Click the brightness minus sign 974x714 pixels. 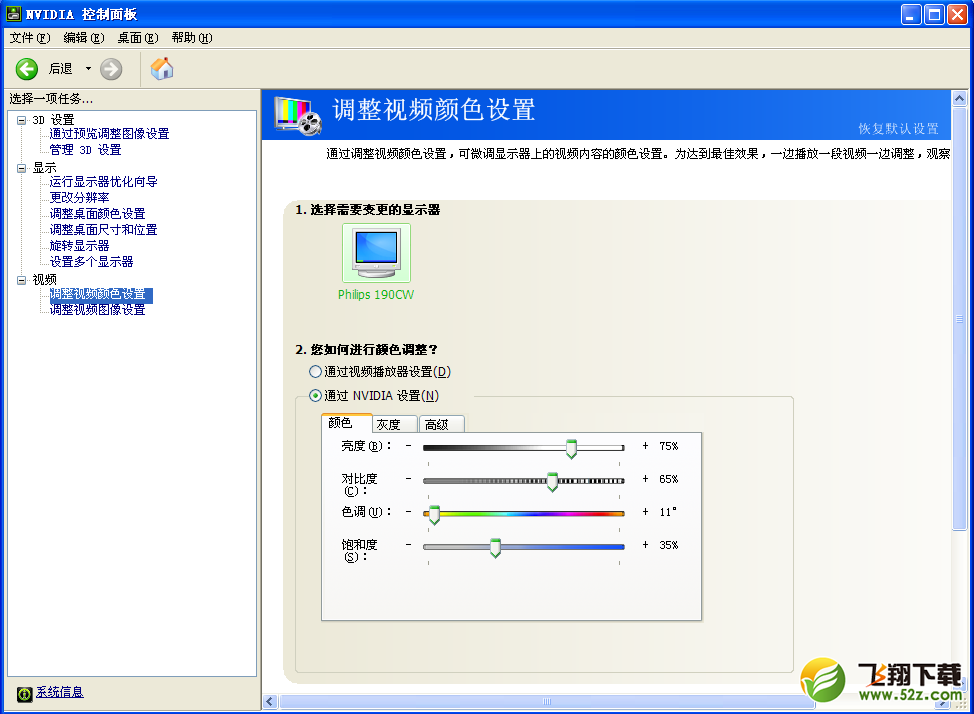pyautogui.click(x=408, y=446)
